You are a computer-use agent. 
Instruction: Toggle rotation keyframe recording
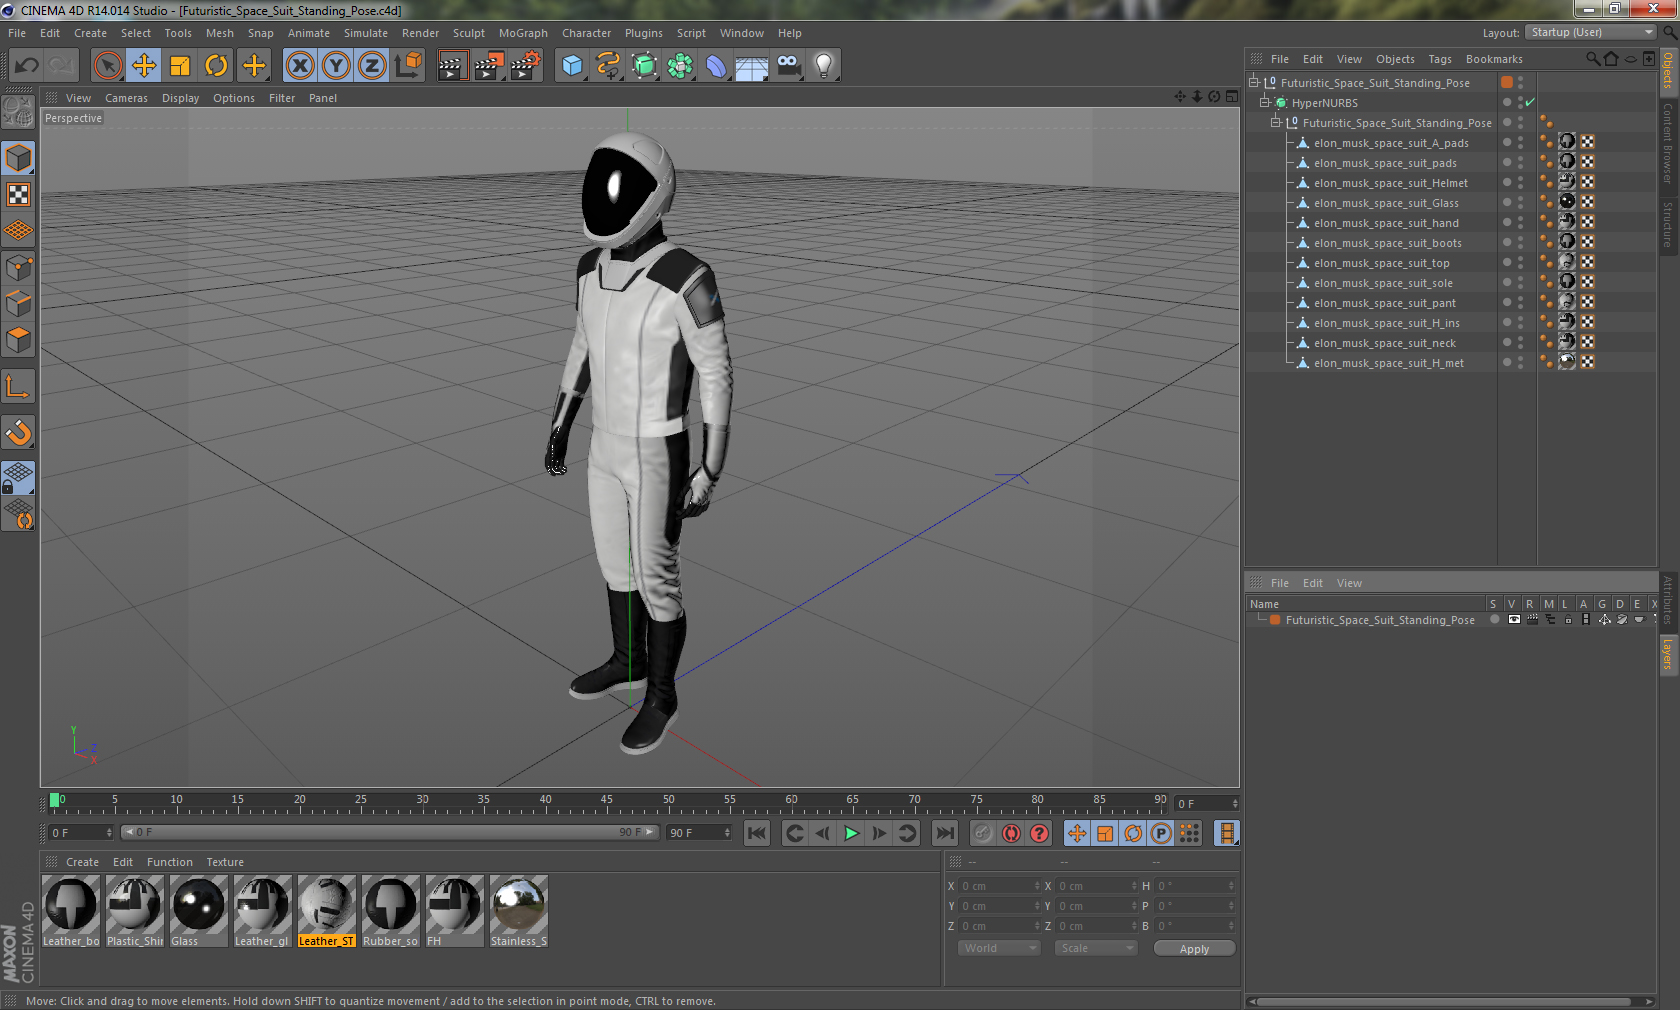point(1133,833)
